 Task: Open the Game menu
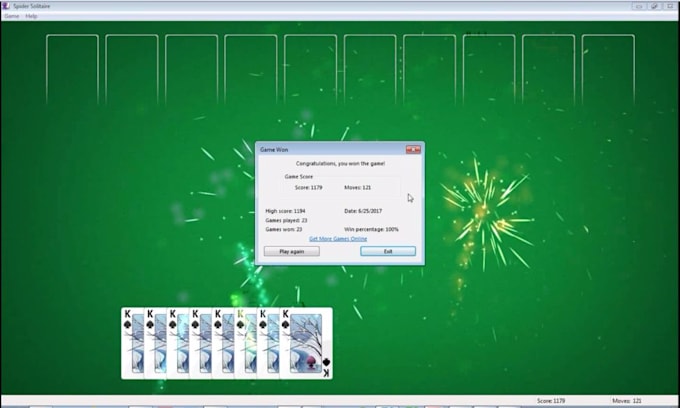point(12,16)
